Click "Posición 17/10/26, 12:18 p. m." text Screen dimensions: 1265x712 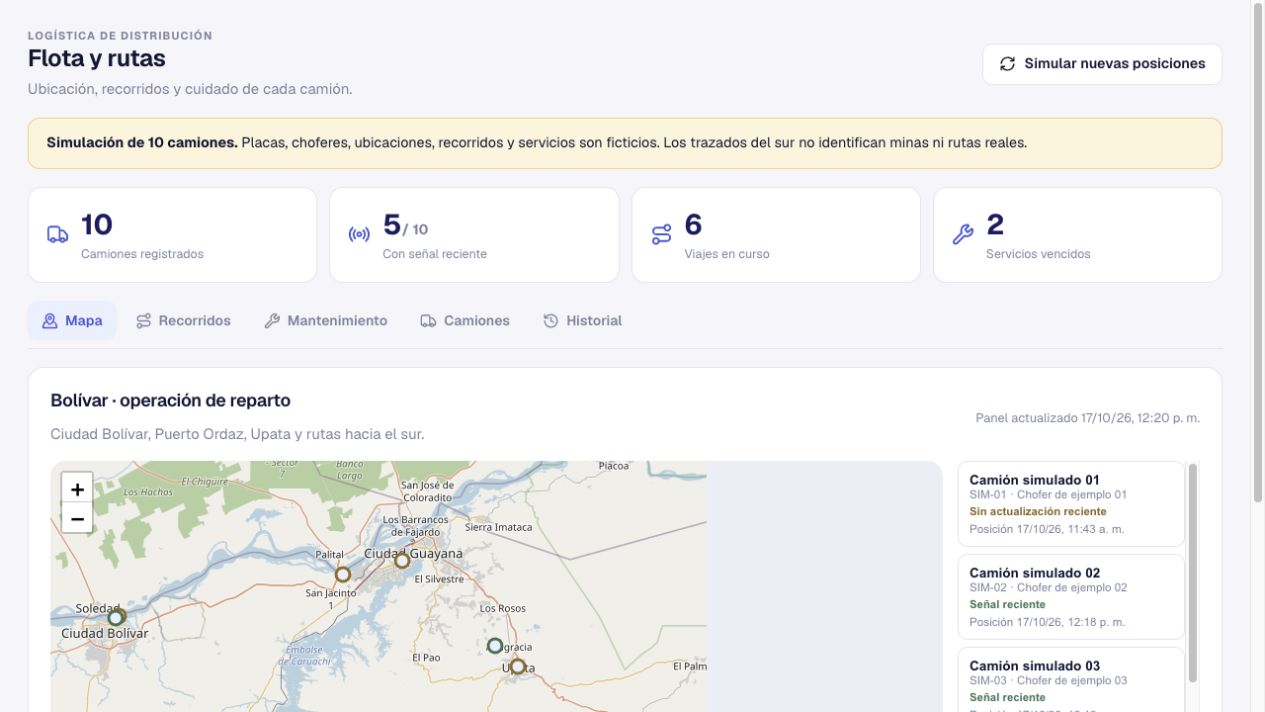pos(1047,622)
